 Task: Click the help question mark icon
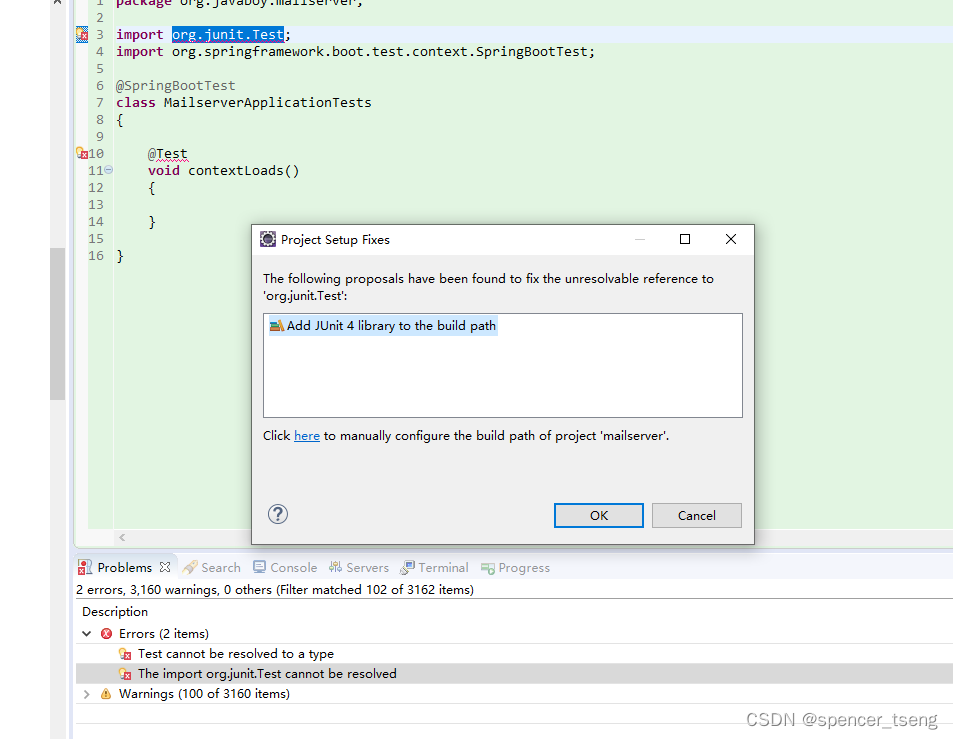click(x=278, y=514)
